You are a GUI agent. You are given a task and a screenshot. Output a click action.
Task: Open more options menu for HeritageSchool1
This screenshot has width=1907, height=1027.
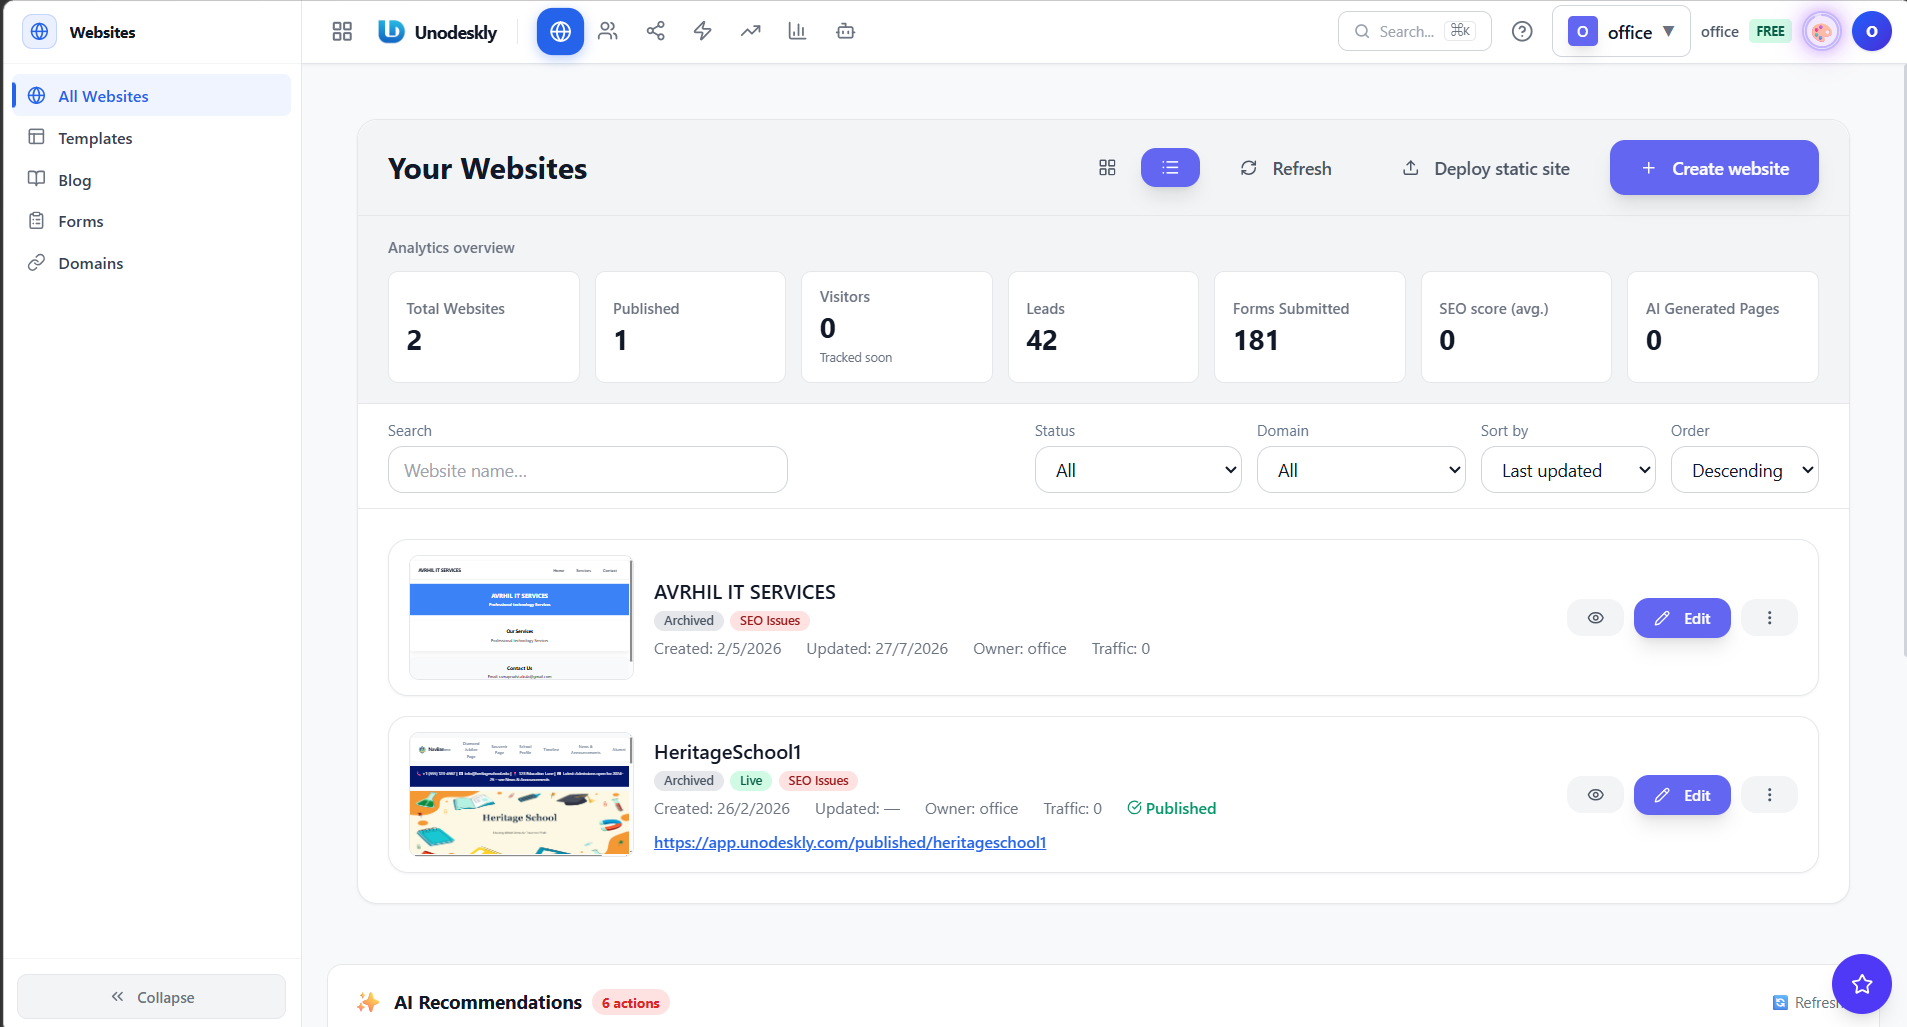click(1769, 795)
